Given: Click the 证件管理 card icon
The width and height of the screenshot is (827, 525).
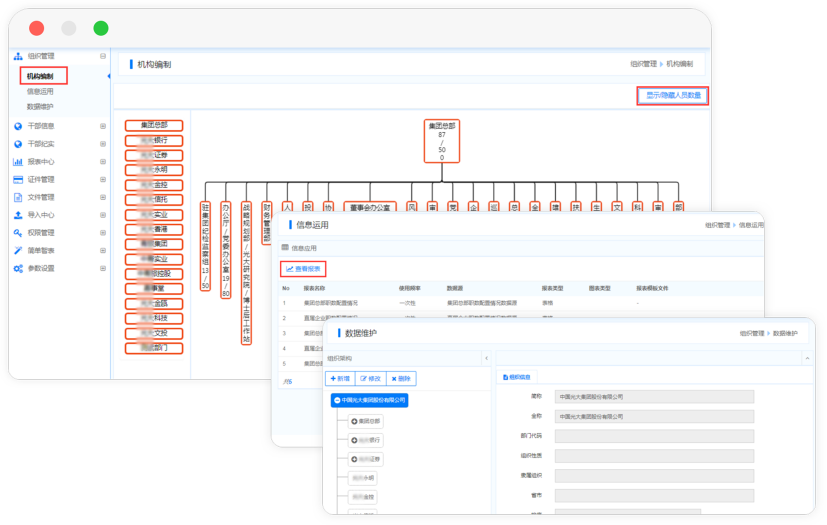Looking at the screenshot, I should [18, 179].
